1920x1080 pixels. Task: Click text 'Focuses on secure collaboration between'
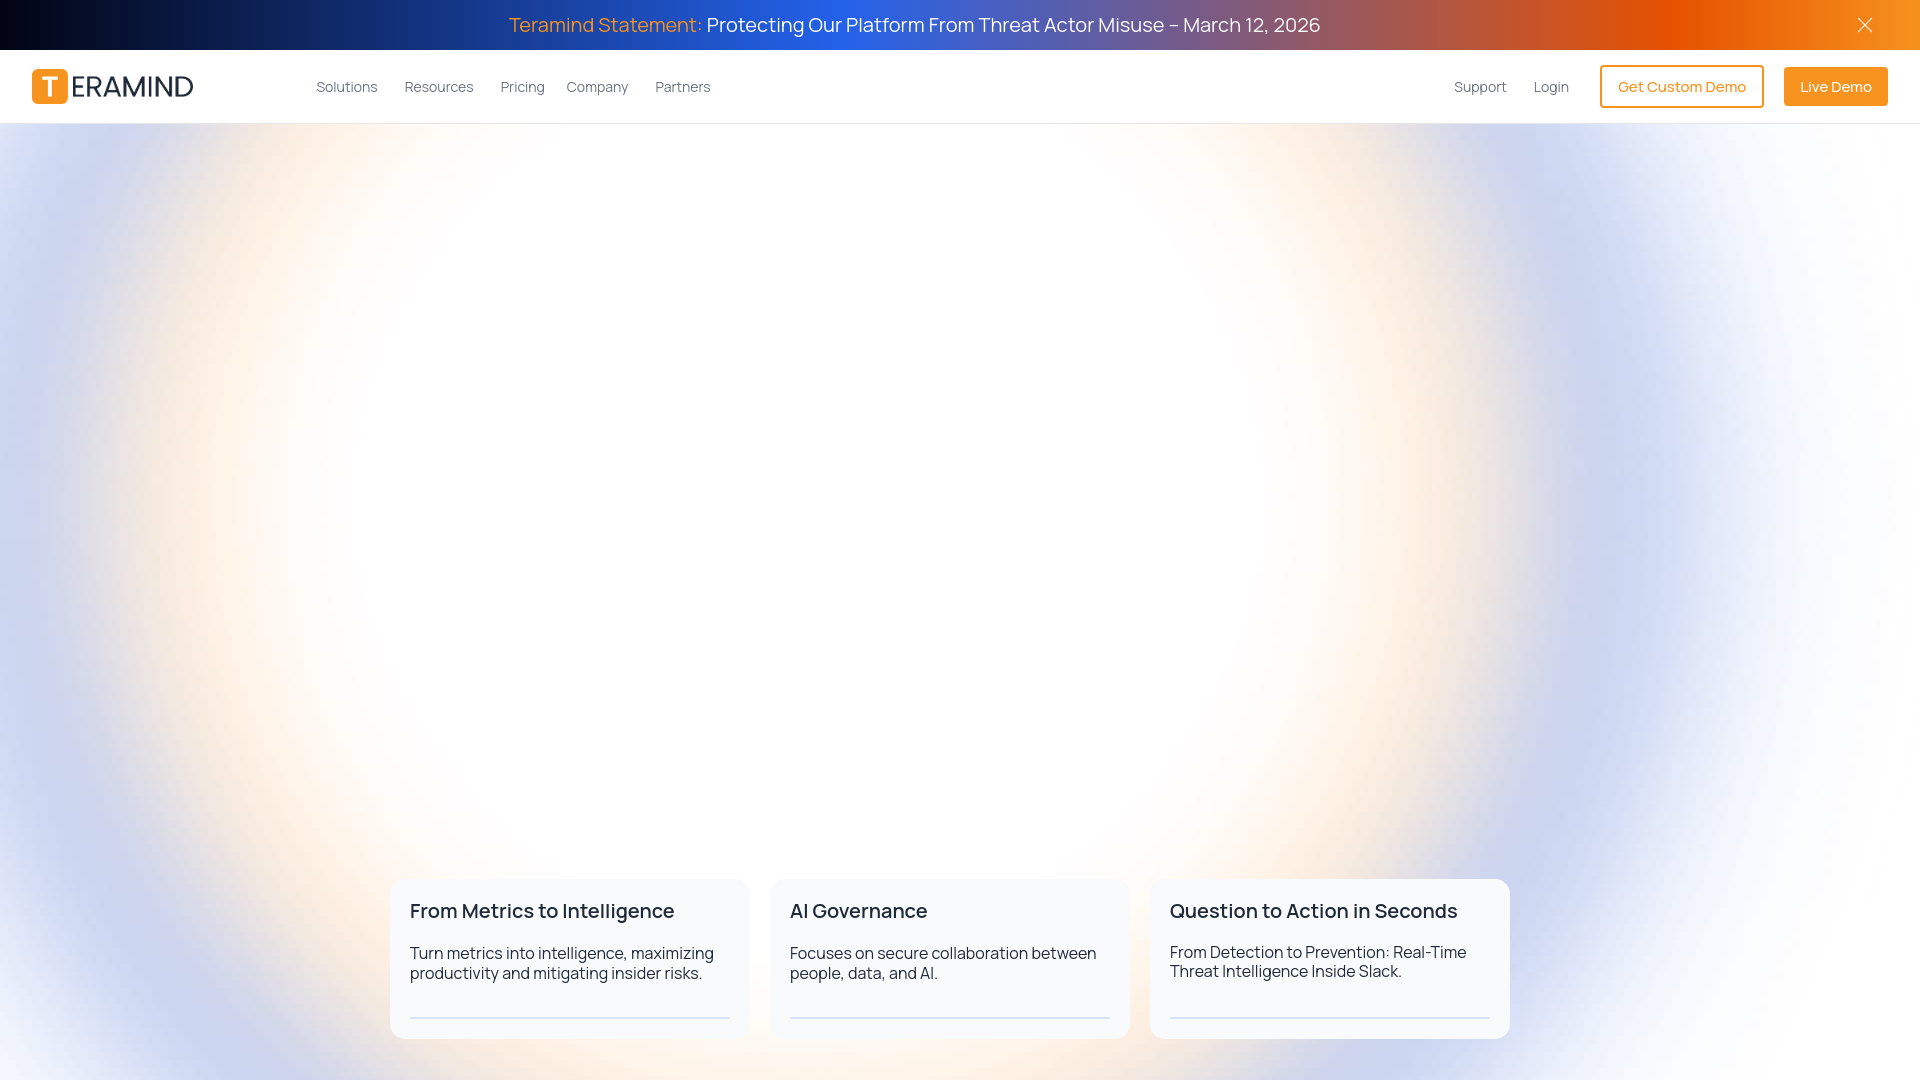click(943, 954)
